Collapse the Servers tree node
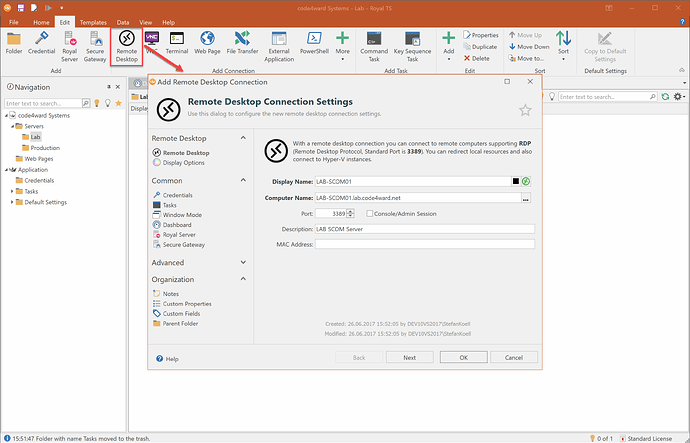Viewport: 690px width, 443px height. (13, 126)
